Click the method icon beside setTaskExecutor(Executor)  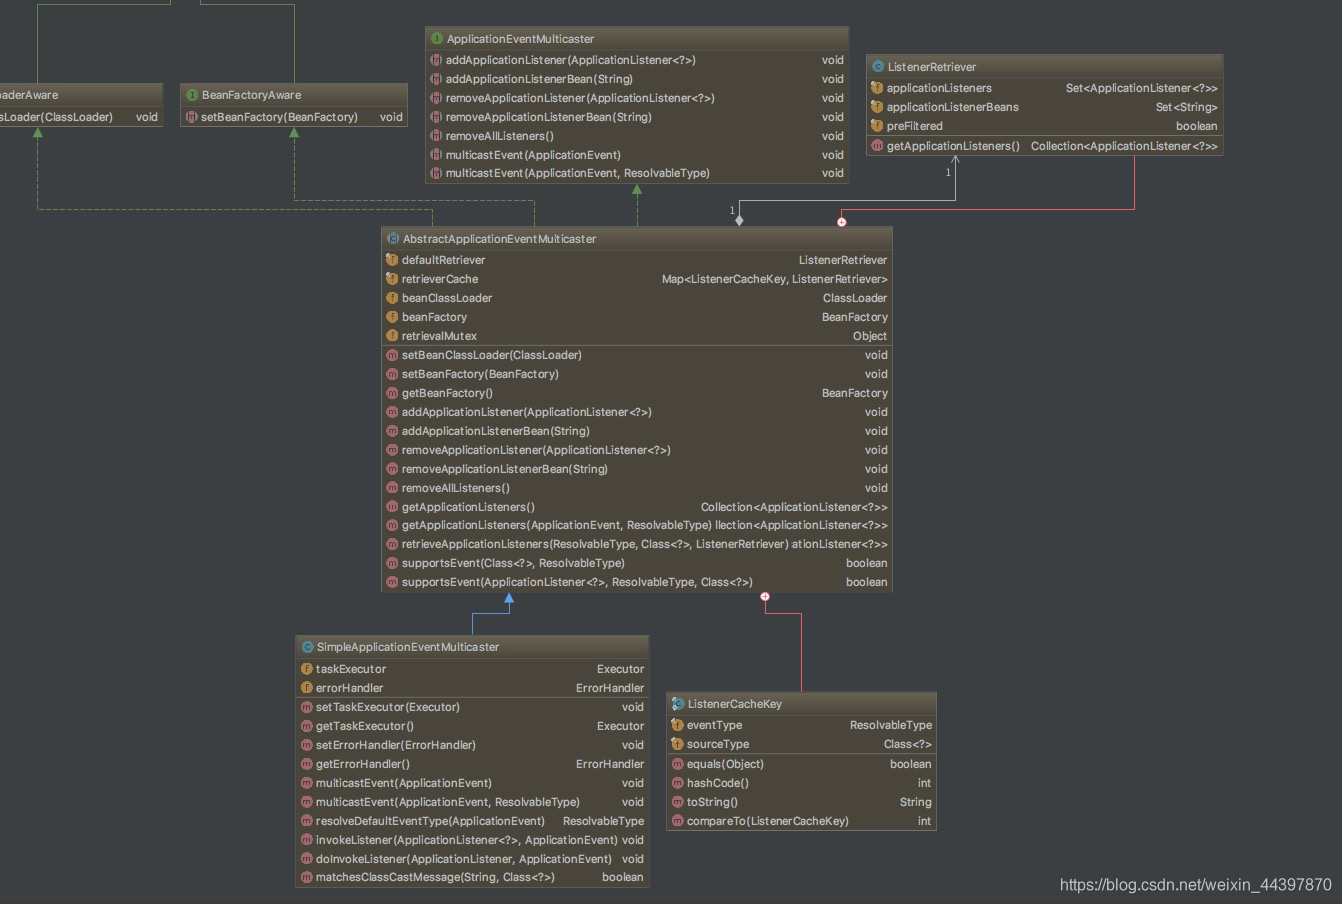(307, 707)
